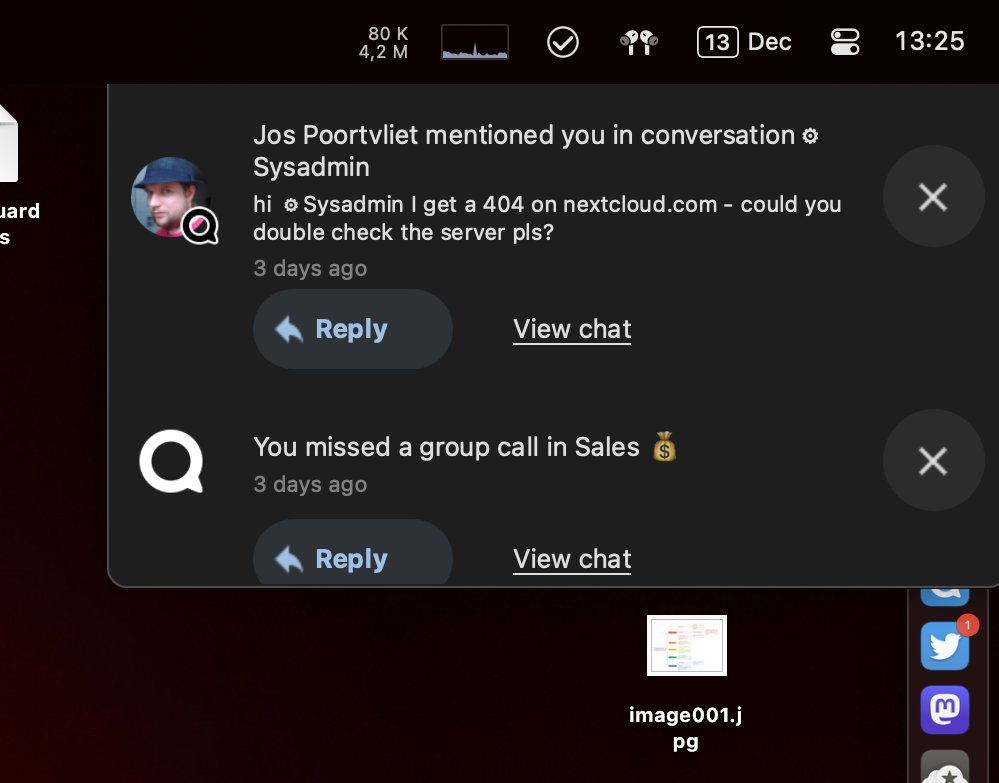Dismiss Jos Poortvliet's notification
This screenshot has height=783, width=999.
coord(932,196)
